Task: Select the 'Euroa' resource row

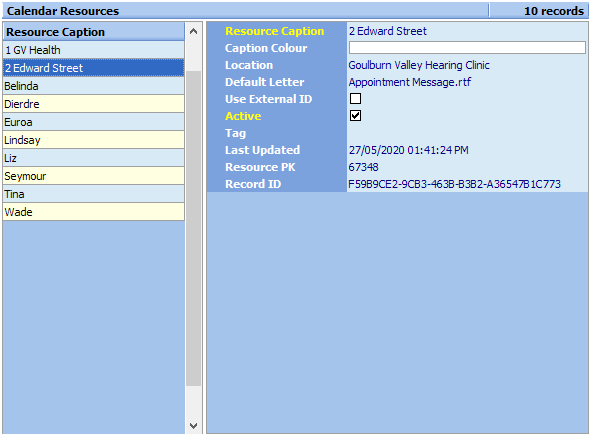Action: pos(93,122)
